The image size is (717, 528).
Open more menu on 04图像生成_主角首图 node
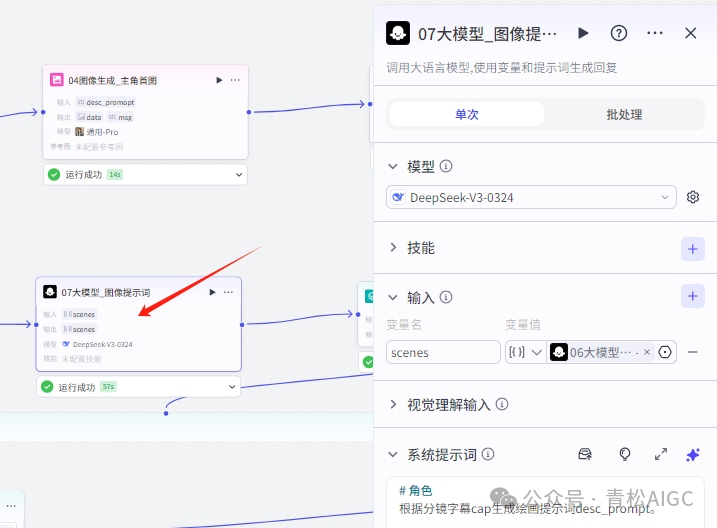[235, 80]
